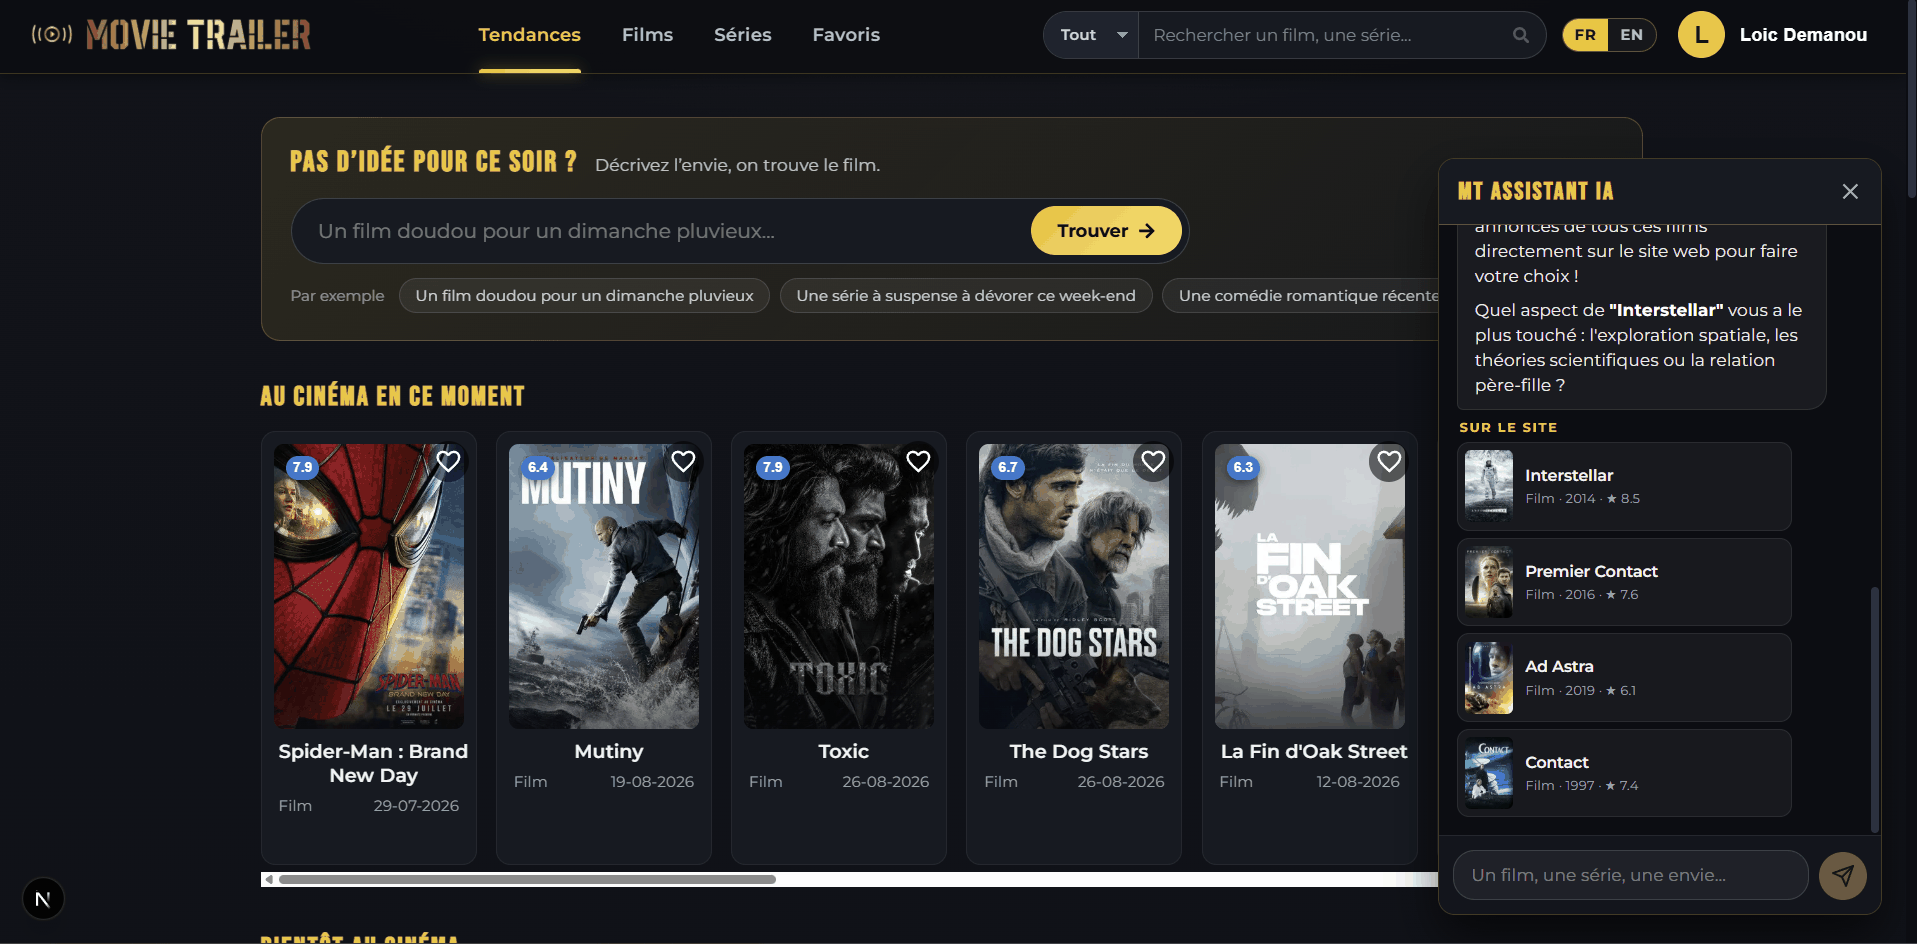Click the 'Premier Contact' suggestion title
The image size is (1917, 944).
coord(1591,571)
